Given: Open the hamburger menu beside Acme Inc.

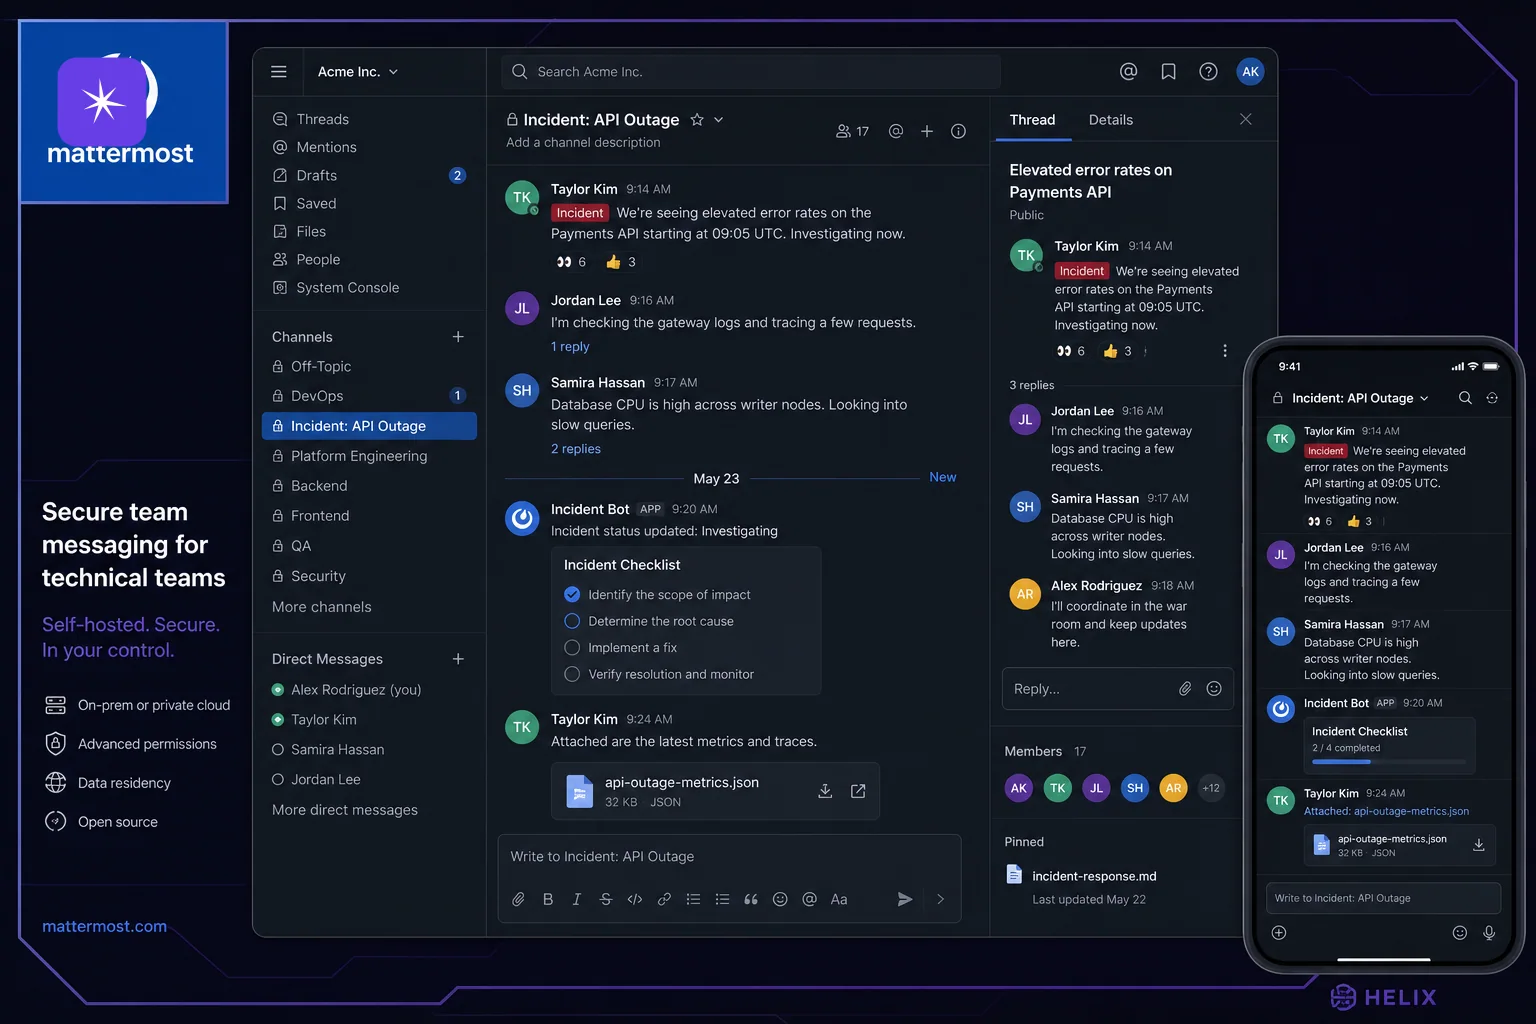Looking at the screenshot, I should pos(279,72).
